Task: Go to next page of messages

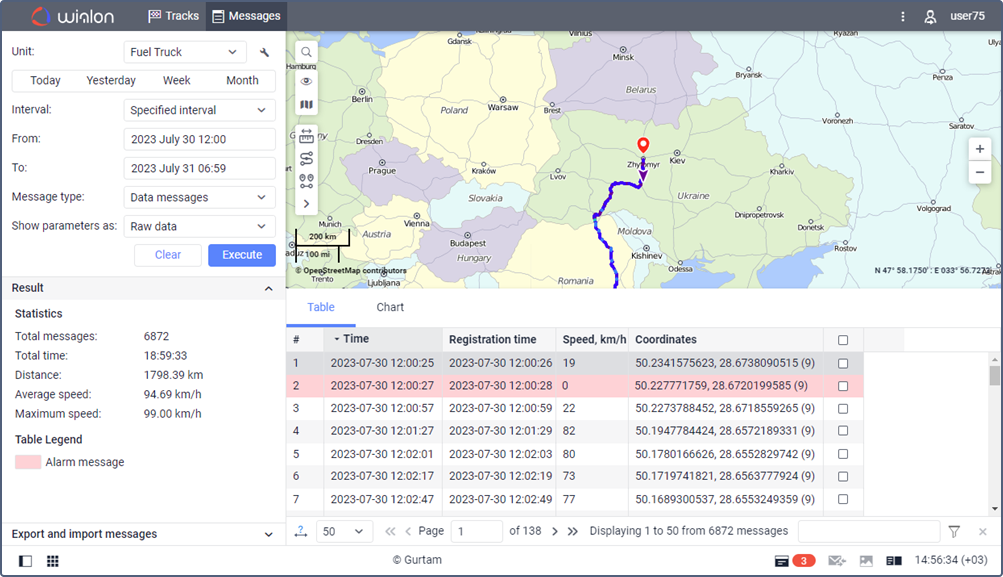Action: click(555, 532)
